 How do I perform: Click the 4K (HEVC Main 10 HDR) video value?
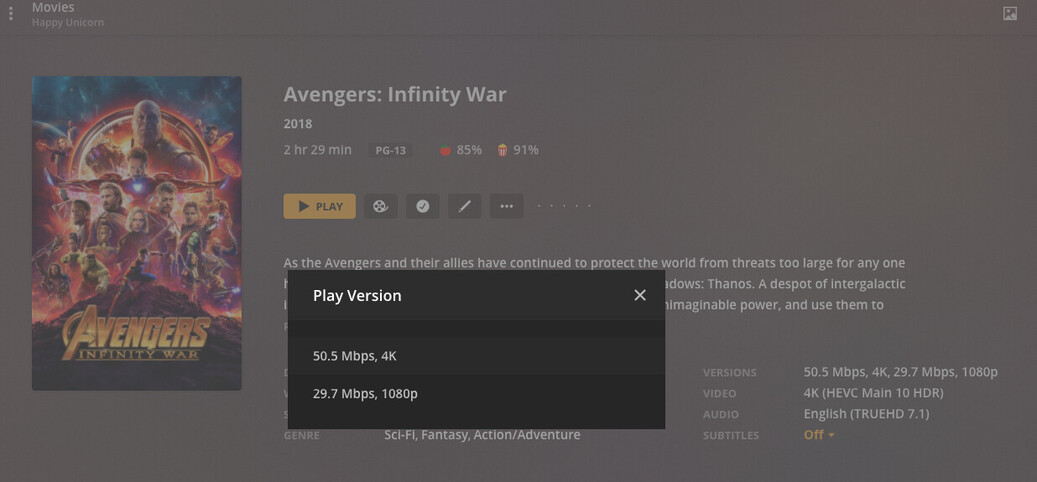point(874,393)
